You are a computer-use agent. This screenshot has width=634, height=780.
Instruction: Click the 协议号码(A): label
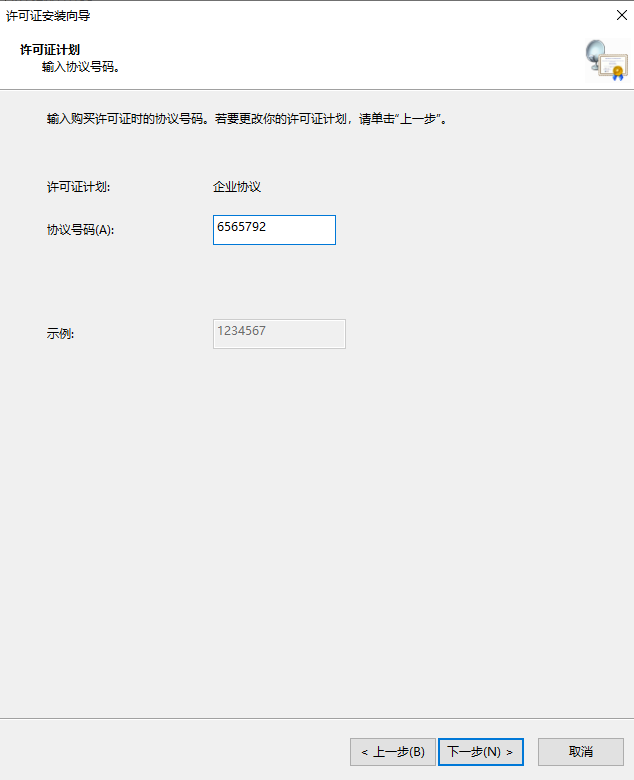(81, 230)
